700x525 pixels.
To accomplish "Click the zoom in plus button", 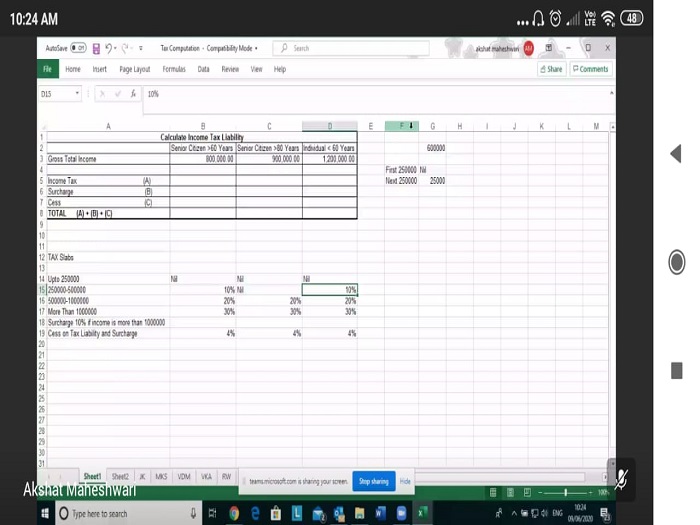I will tap(591, 492).
